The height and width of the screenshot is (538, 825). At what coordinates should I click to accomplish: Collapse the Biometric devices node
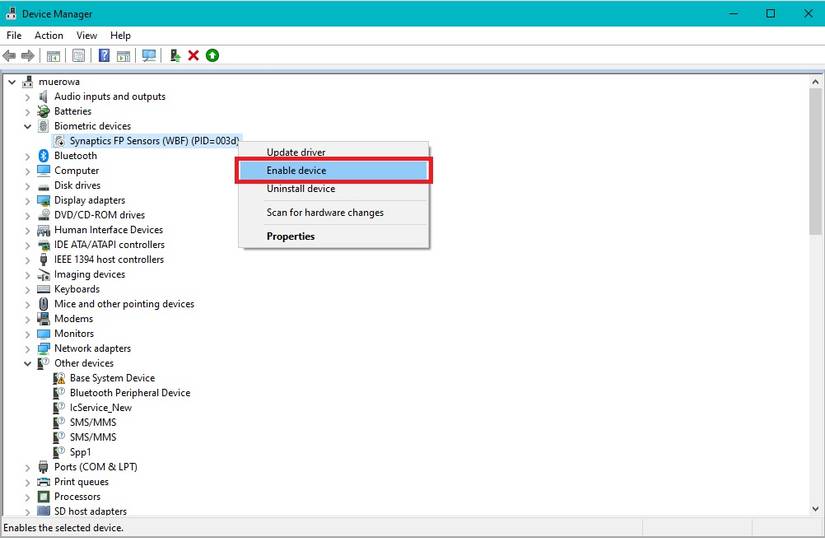pyautogui.click(x=27, y=126)
